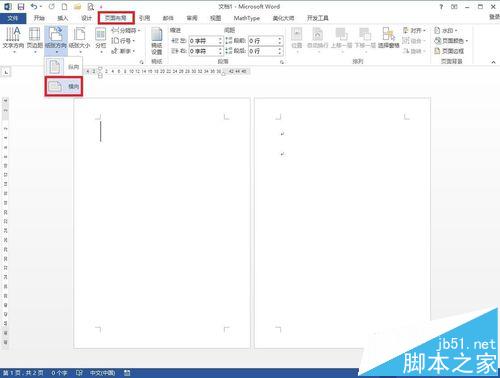Image resolution: width=500 pixels, height=378 pixels.
Task: Click the left indent input field
Action: 203,41
